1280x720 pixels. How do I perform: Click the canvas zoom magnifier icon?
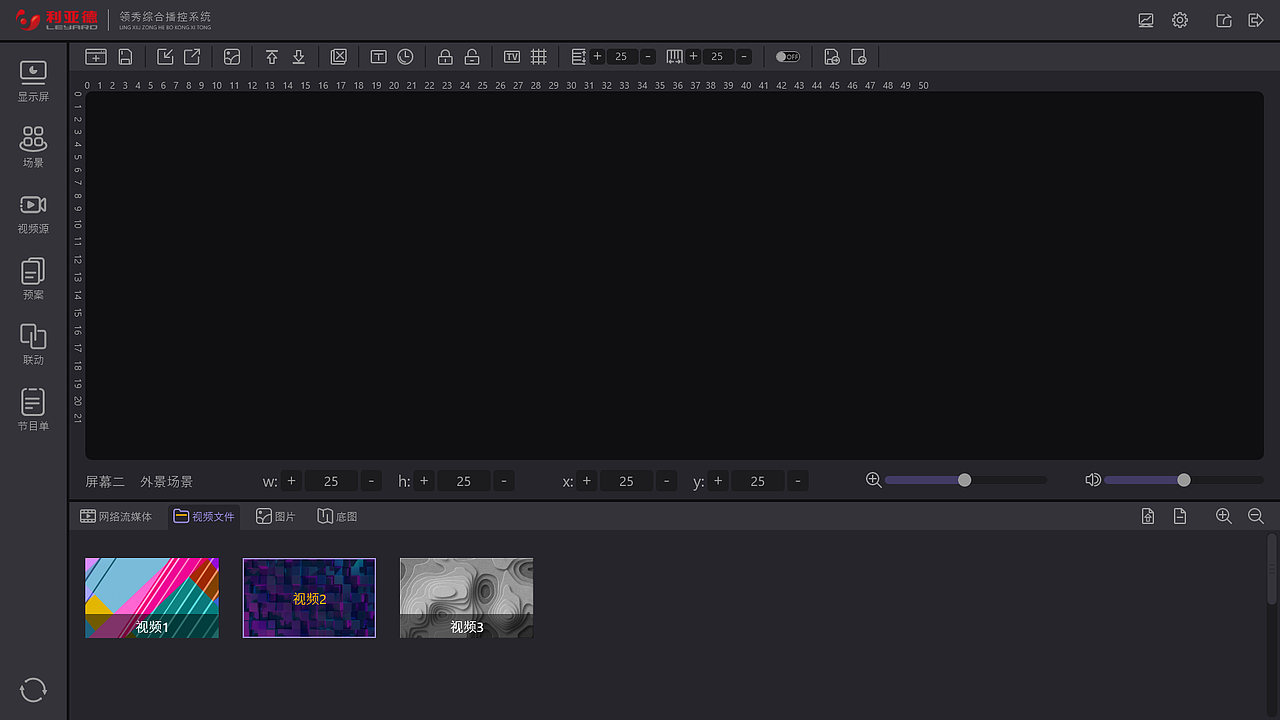click(x=873, y=480)
